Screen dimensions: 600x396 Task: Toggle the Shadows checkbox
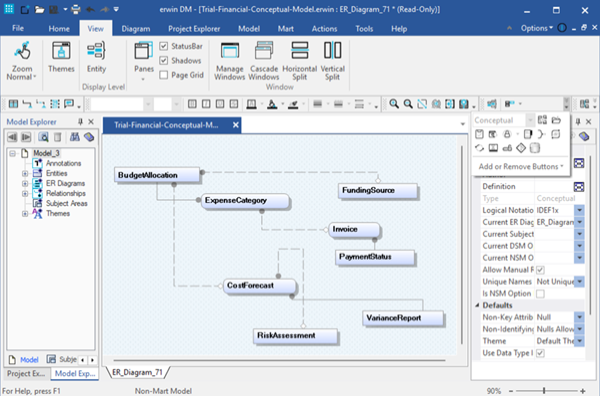164,60
